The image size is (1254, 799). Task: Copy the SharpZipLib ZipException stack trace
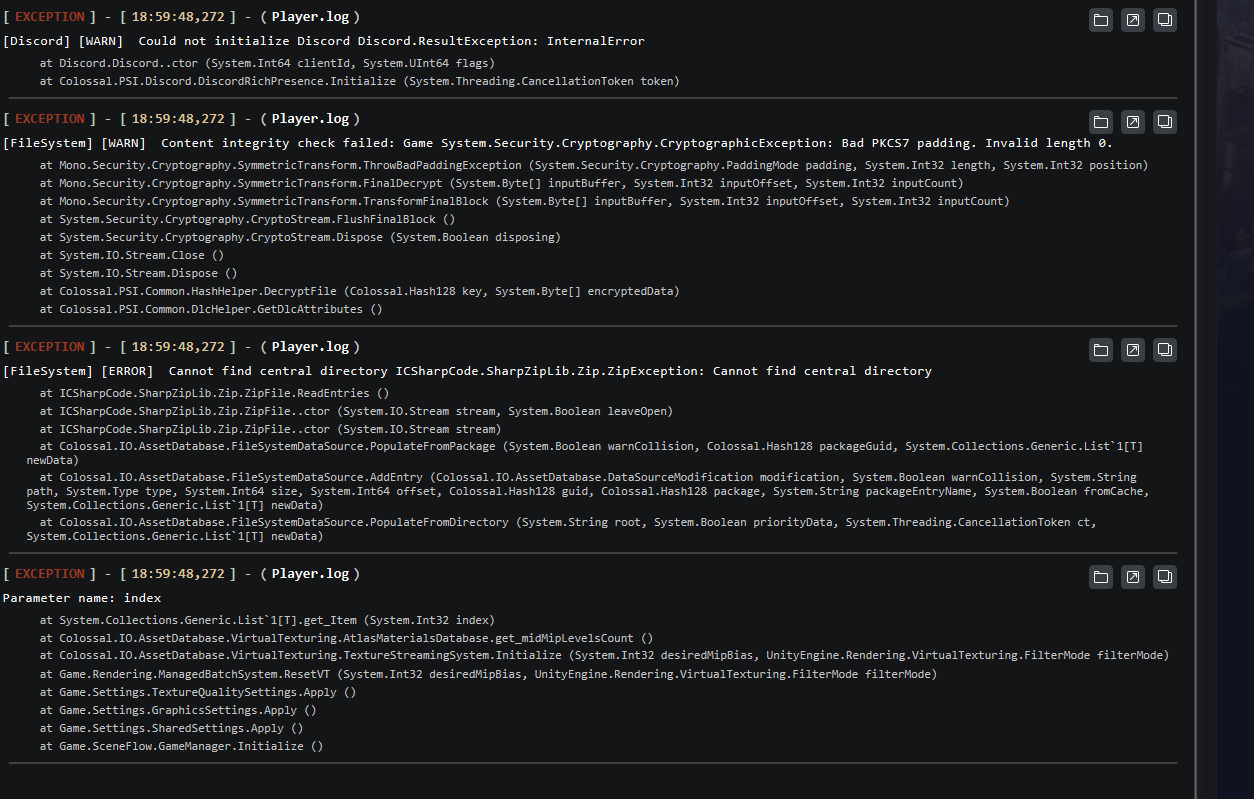1164,349
